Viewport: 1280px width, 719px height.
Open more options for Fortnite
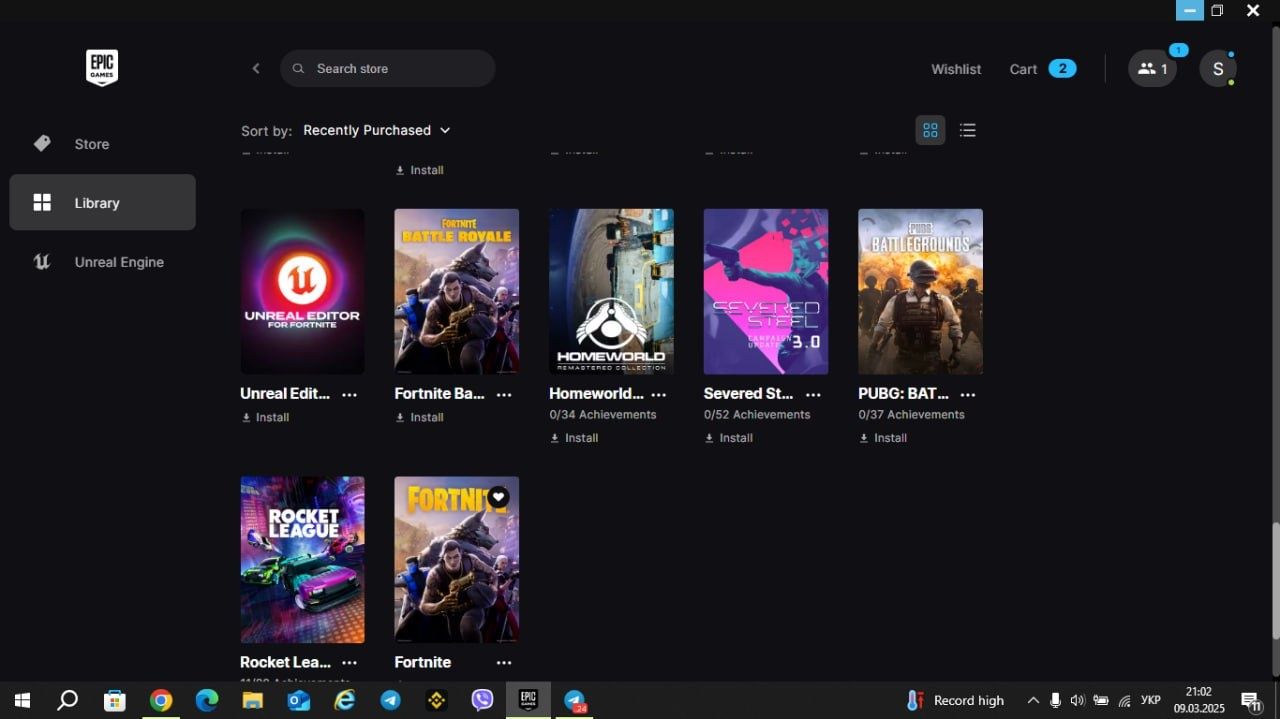504,663
